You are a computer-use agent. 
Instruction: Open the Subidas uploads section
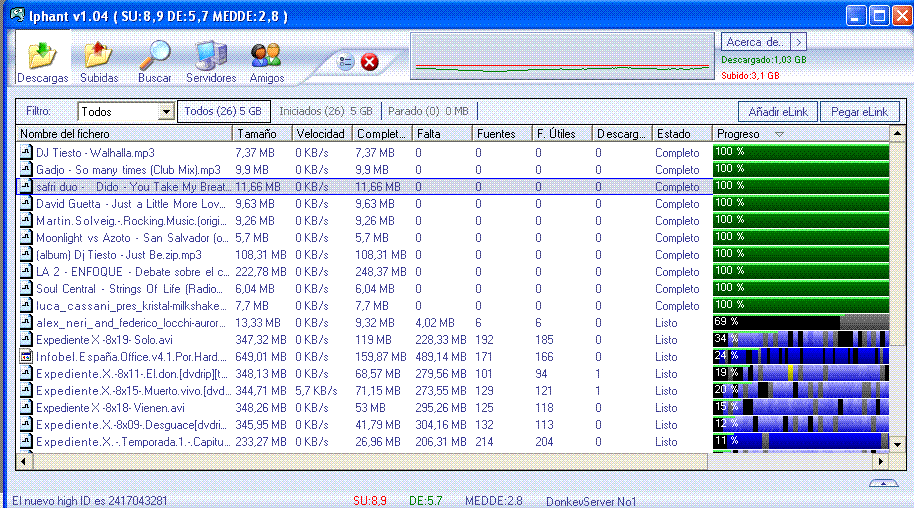coord(99,59)
